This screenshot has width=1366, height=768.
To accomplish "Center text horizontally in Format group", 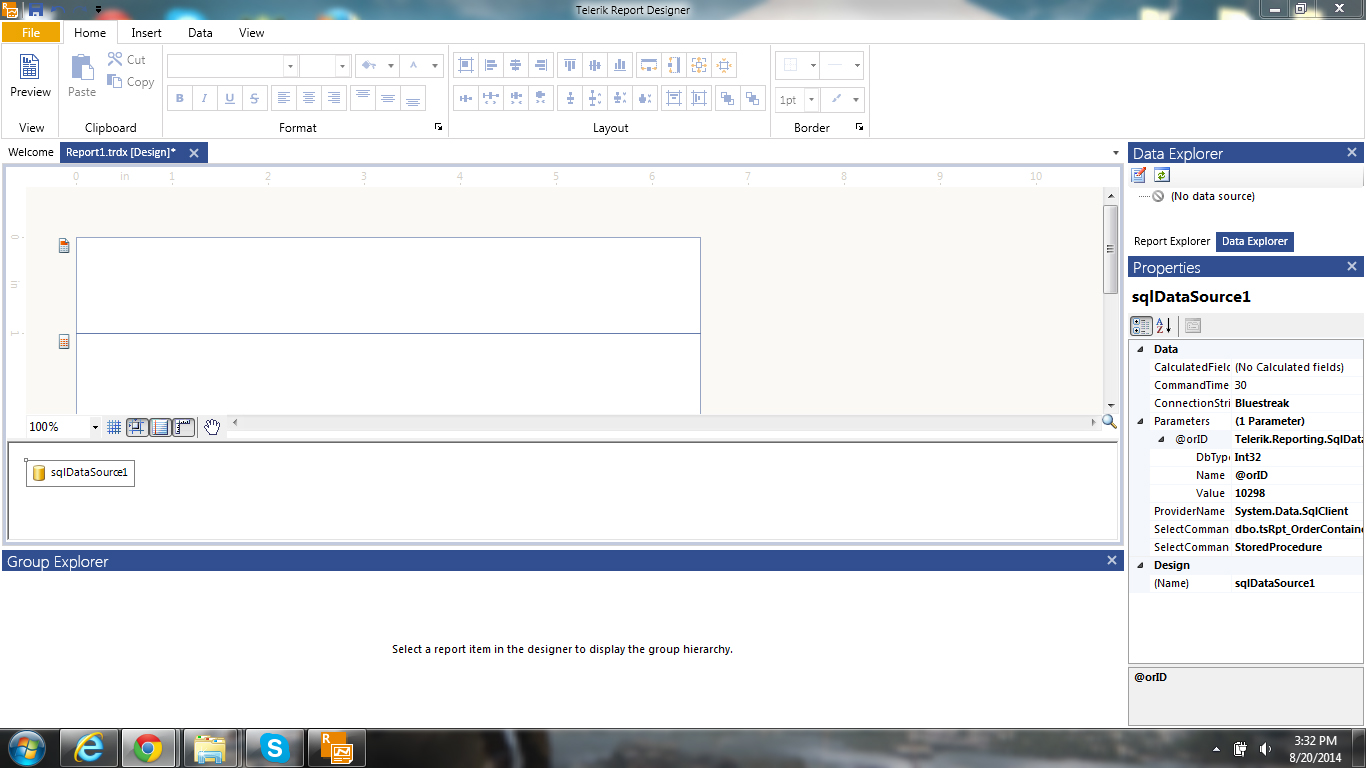I will (309, 98).
